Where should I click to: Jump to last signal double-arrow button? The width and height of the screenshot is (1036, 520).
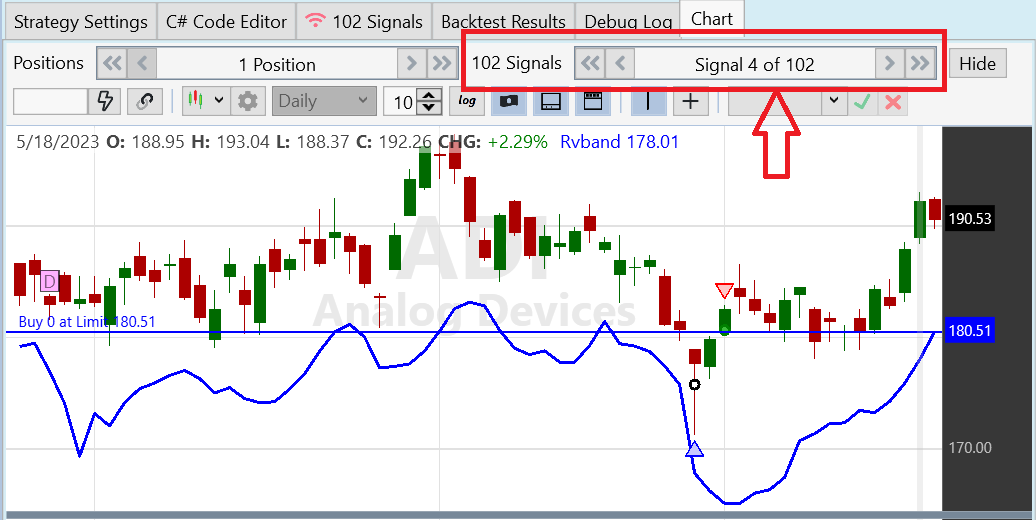[920, 64]
